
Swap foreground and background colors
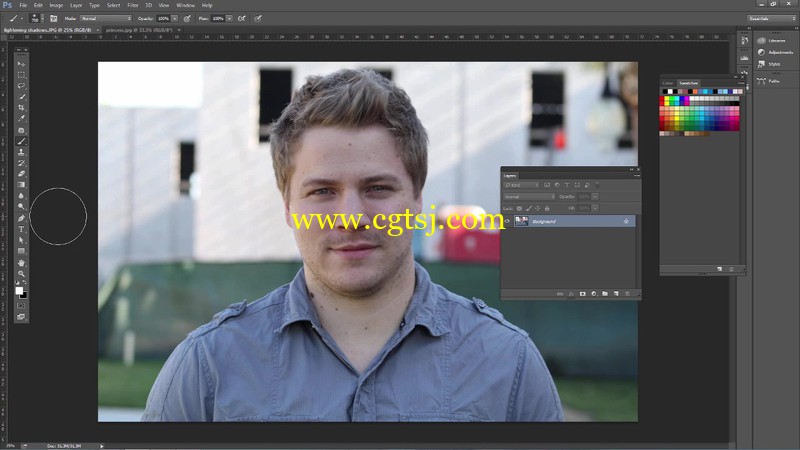[24, 283]
